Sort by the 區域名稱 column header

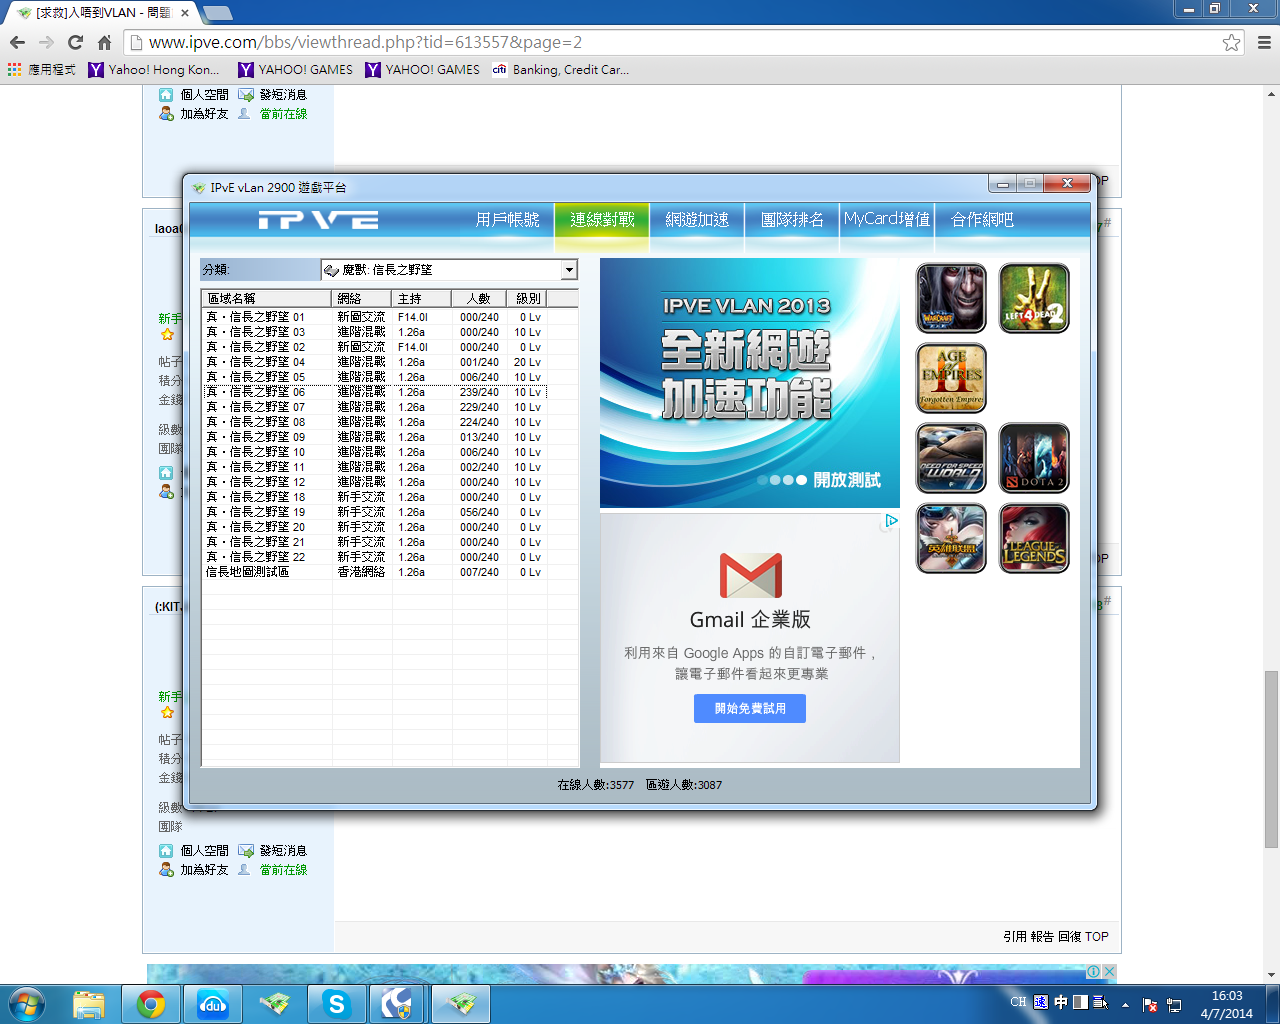coord(267,298)
